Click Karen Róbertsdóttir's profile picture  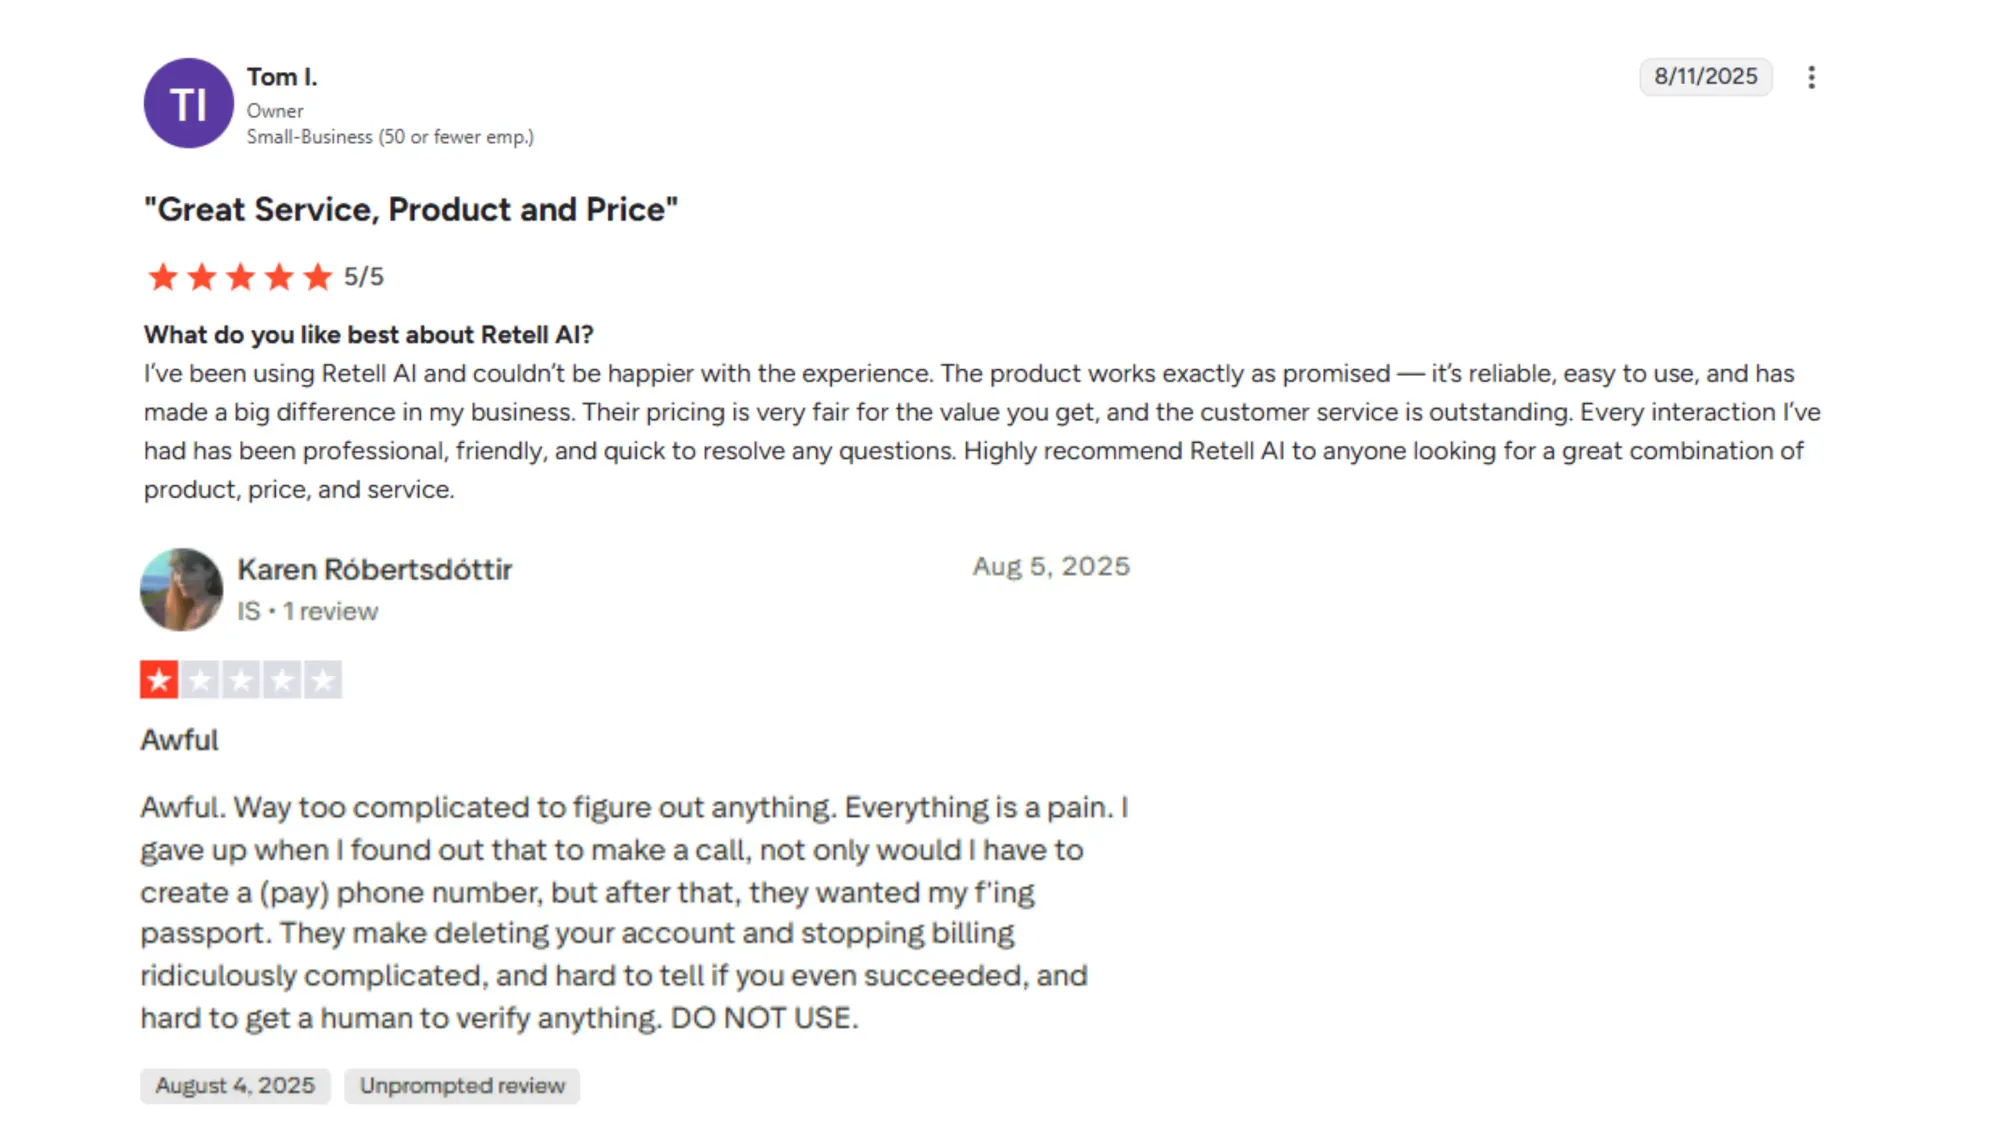(180, 589)
